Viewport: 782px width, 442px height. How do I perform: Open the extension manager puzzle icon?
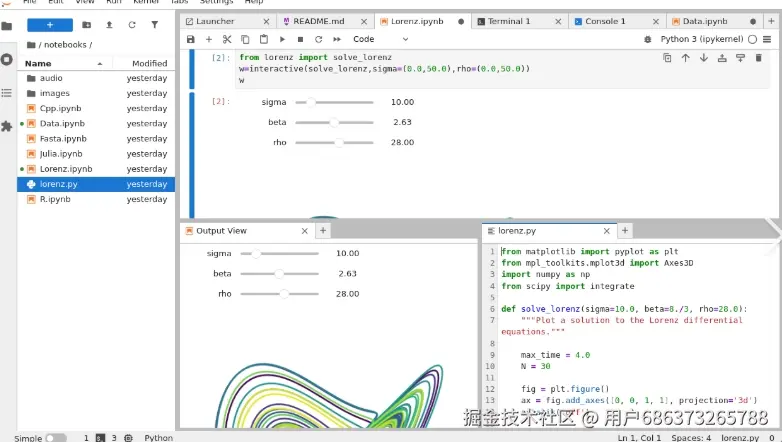(6, 126)
